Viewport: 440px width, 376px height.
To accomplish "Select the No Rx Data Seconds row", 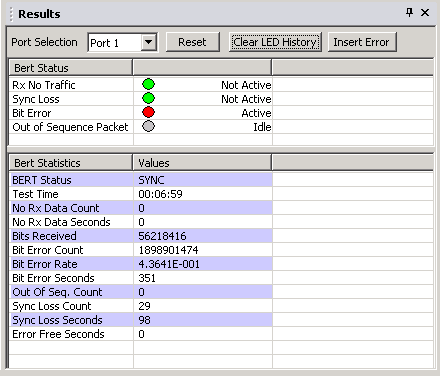I will click(x=141, y=222).
